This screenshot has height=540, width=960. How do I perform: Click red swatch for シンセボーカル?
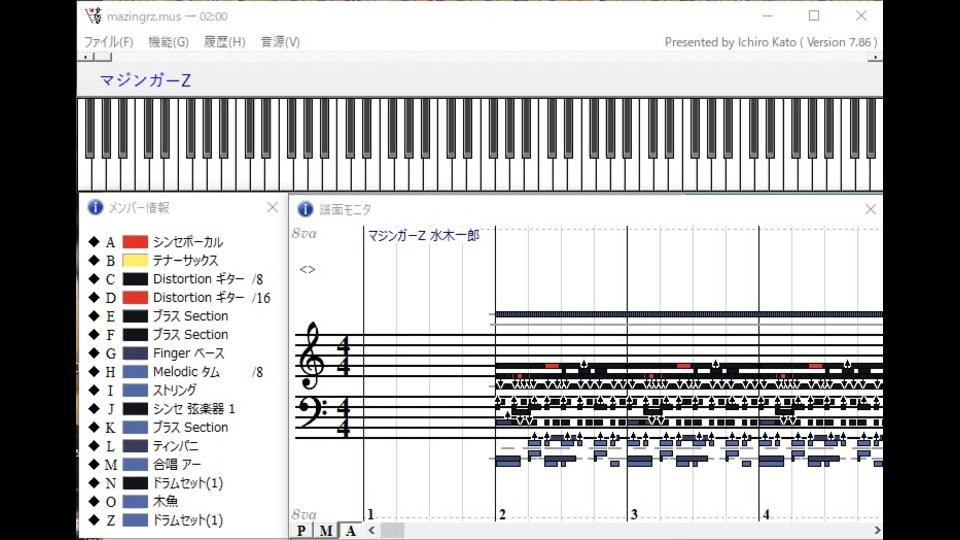135,242
